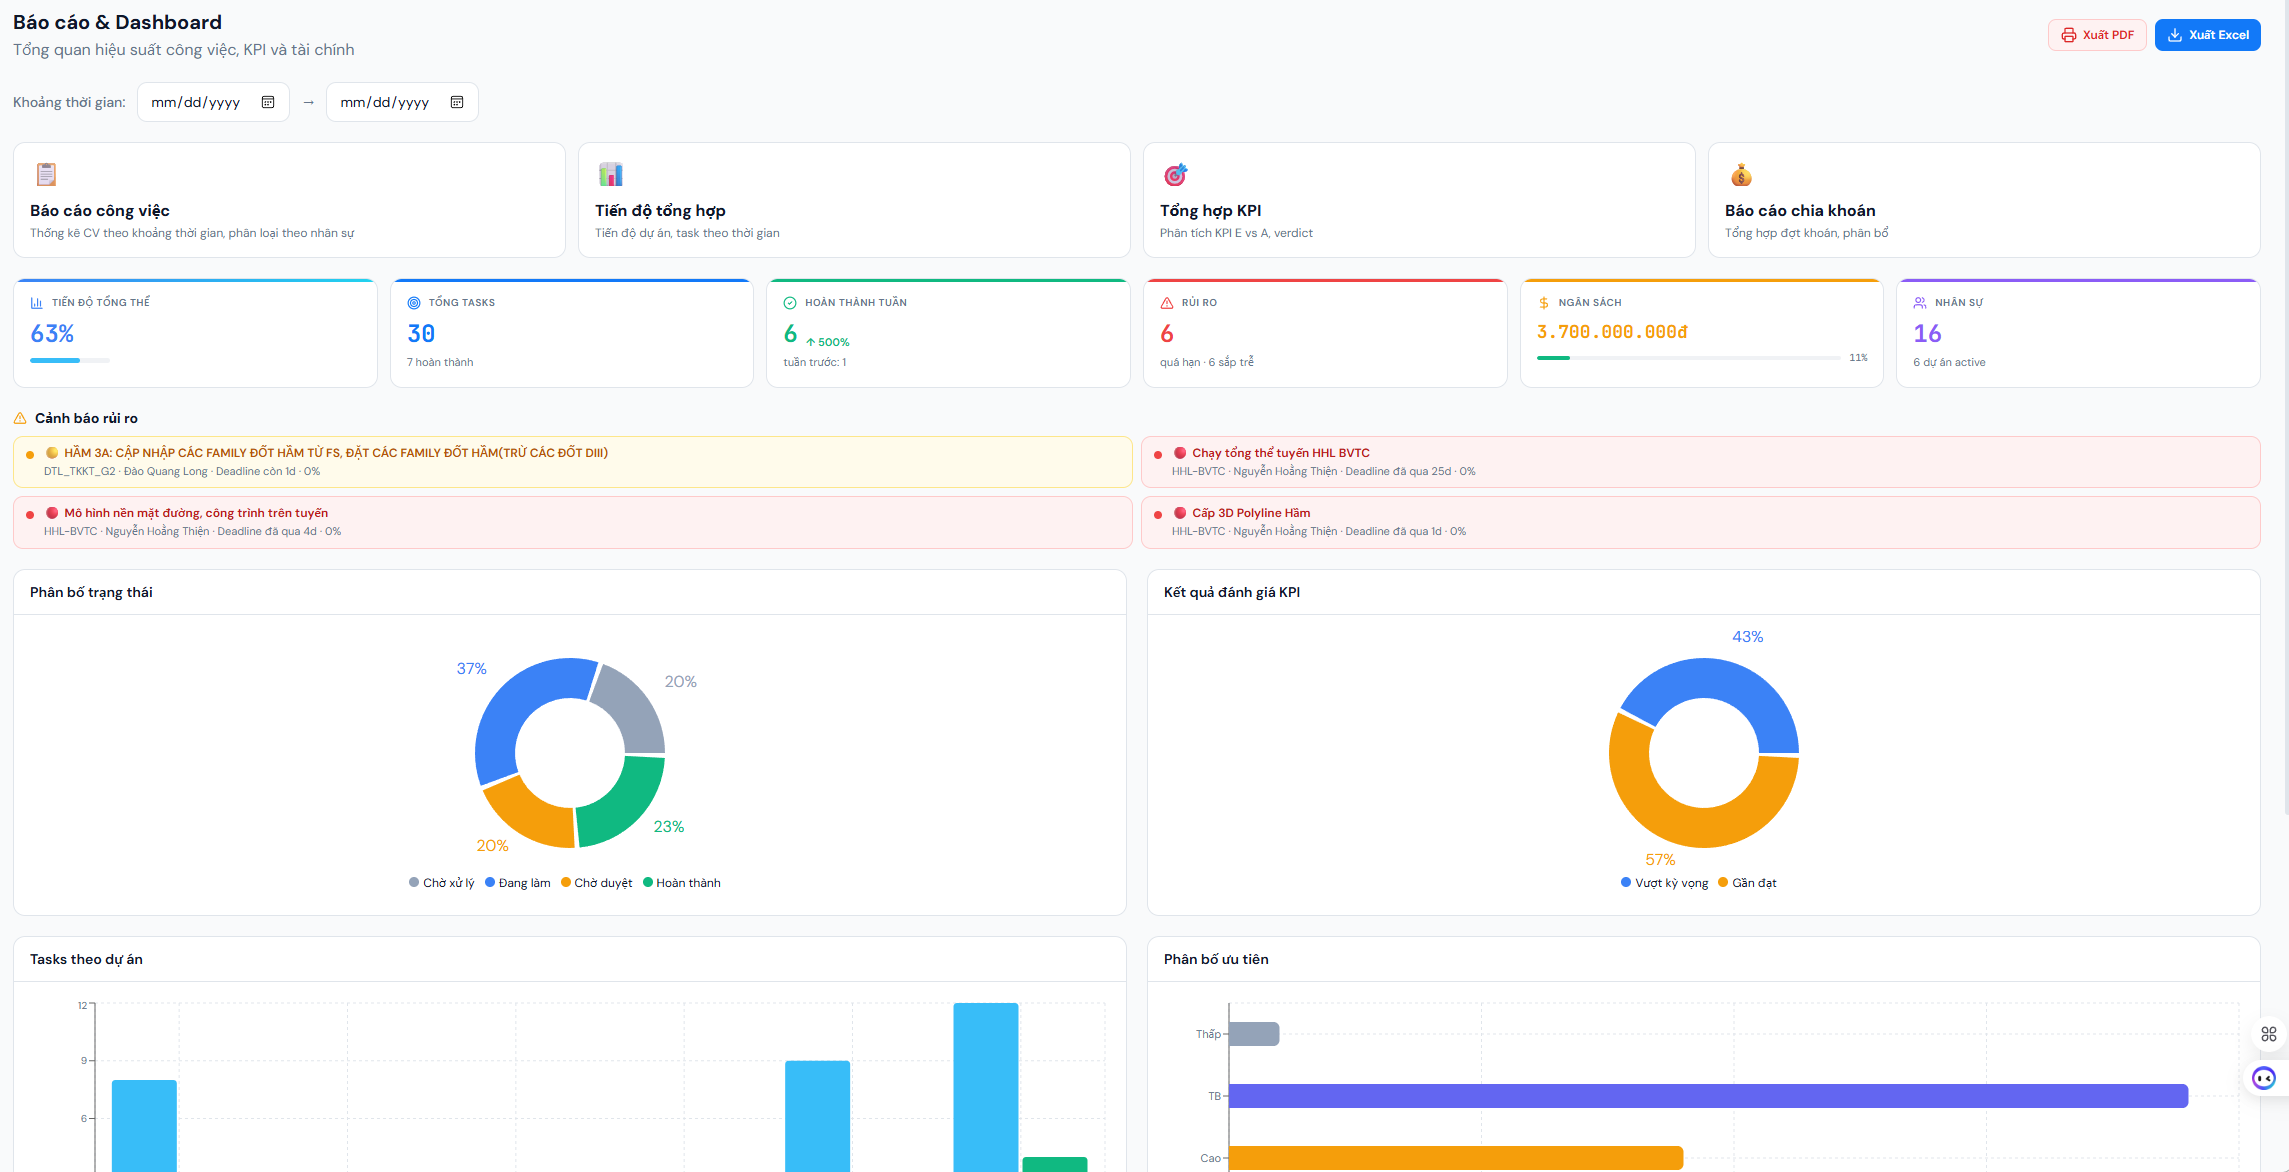
Task: Click the Xuất Excel download button
Action: point(2207,35)
